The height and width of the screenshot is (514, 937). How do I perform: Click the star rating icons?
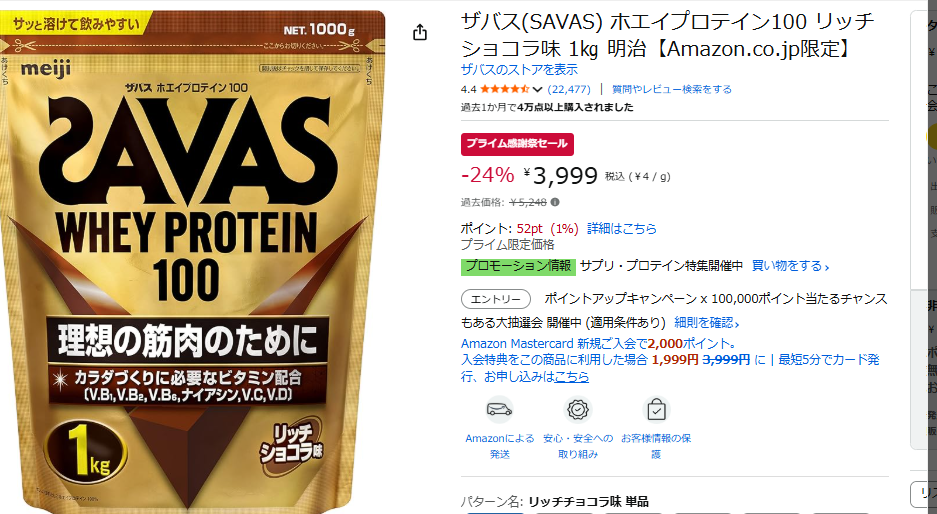point(504,89)
